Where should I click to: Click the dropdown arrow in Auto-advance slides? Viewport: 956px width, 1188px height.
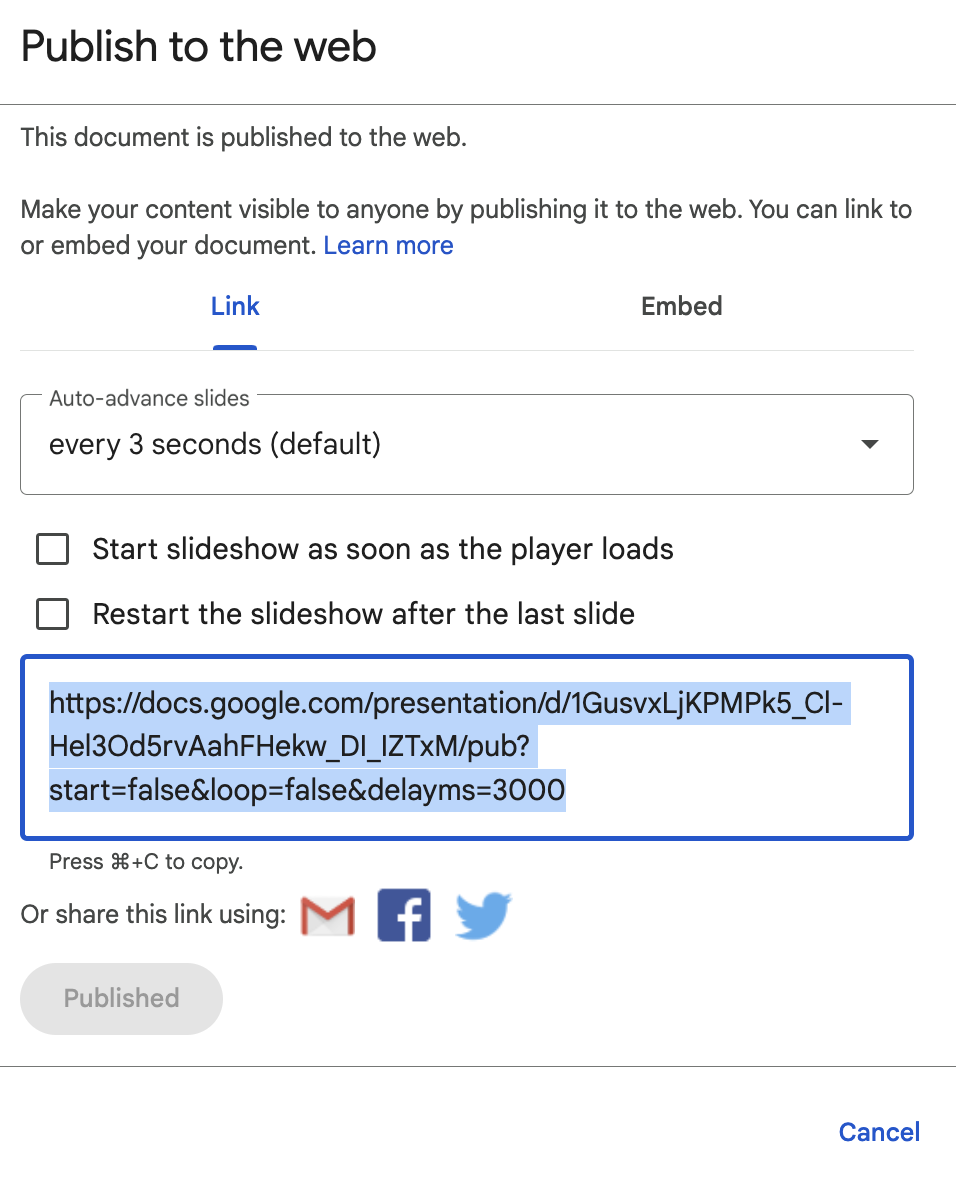click(870, 444)
